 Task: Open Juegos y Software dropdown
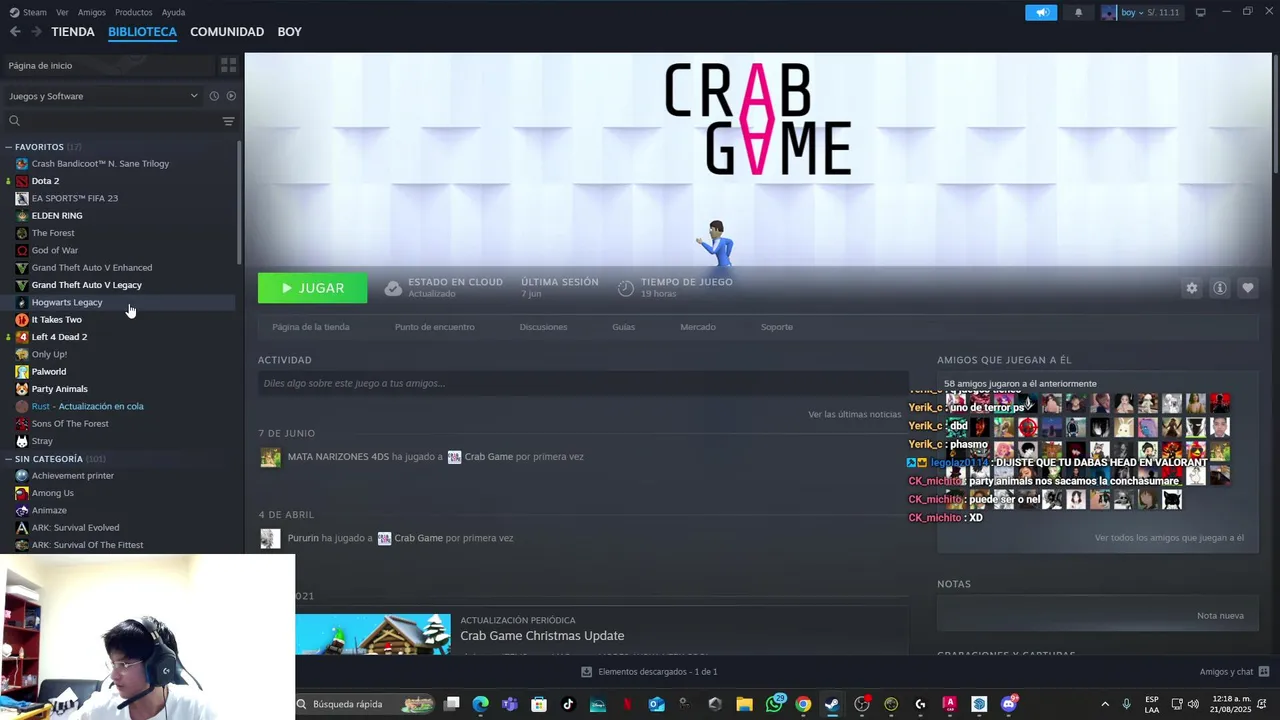click(103, 96)
